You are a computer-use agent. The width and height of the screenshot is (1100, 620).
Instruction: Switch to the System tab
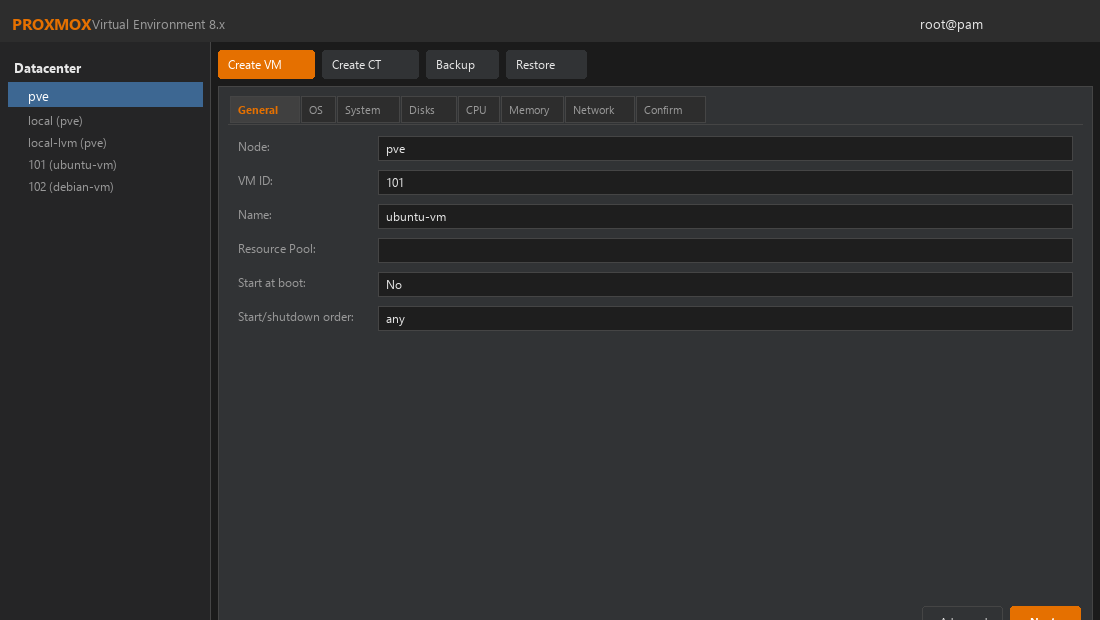coord(368,110)
